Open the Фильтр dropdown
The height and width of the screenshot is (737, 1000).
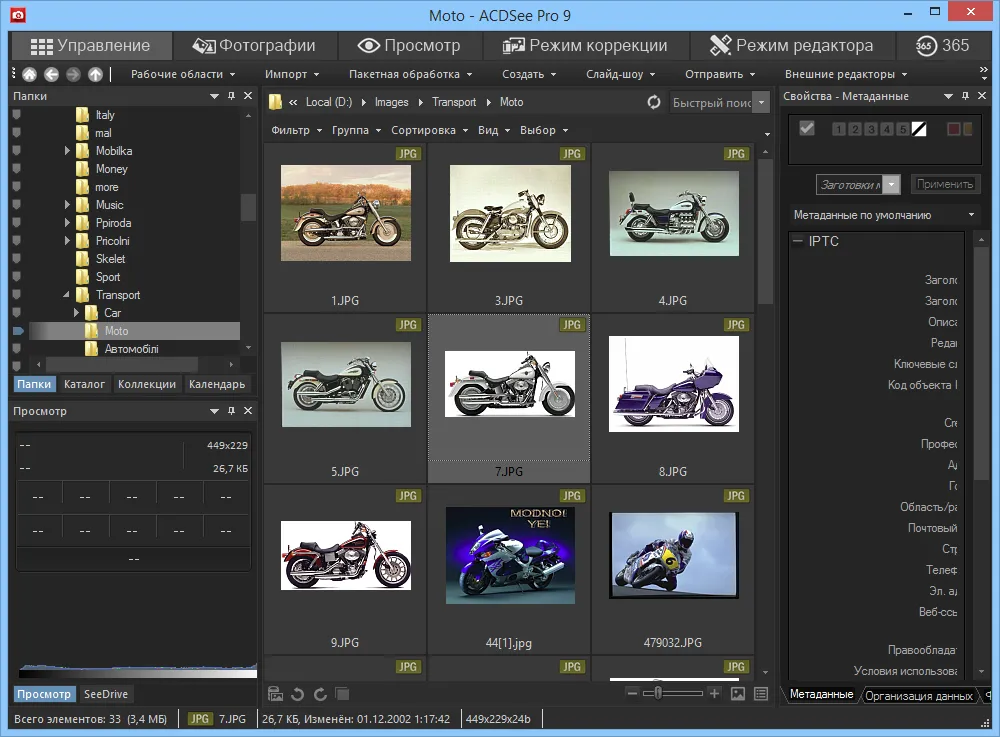coord(297,130)
